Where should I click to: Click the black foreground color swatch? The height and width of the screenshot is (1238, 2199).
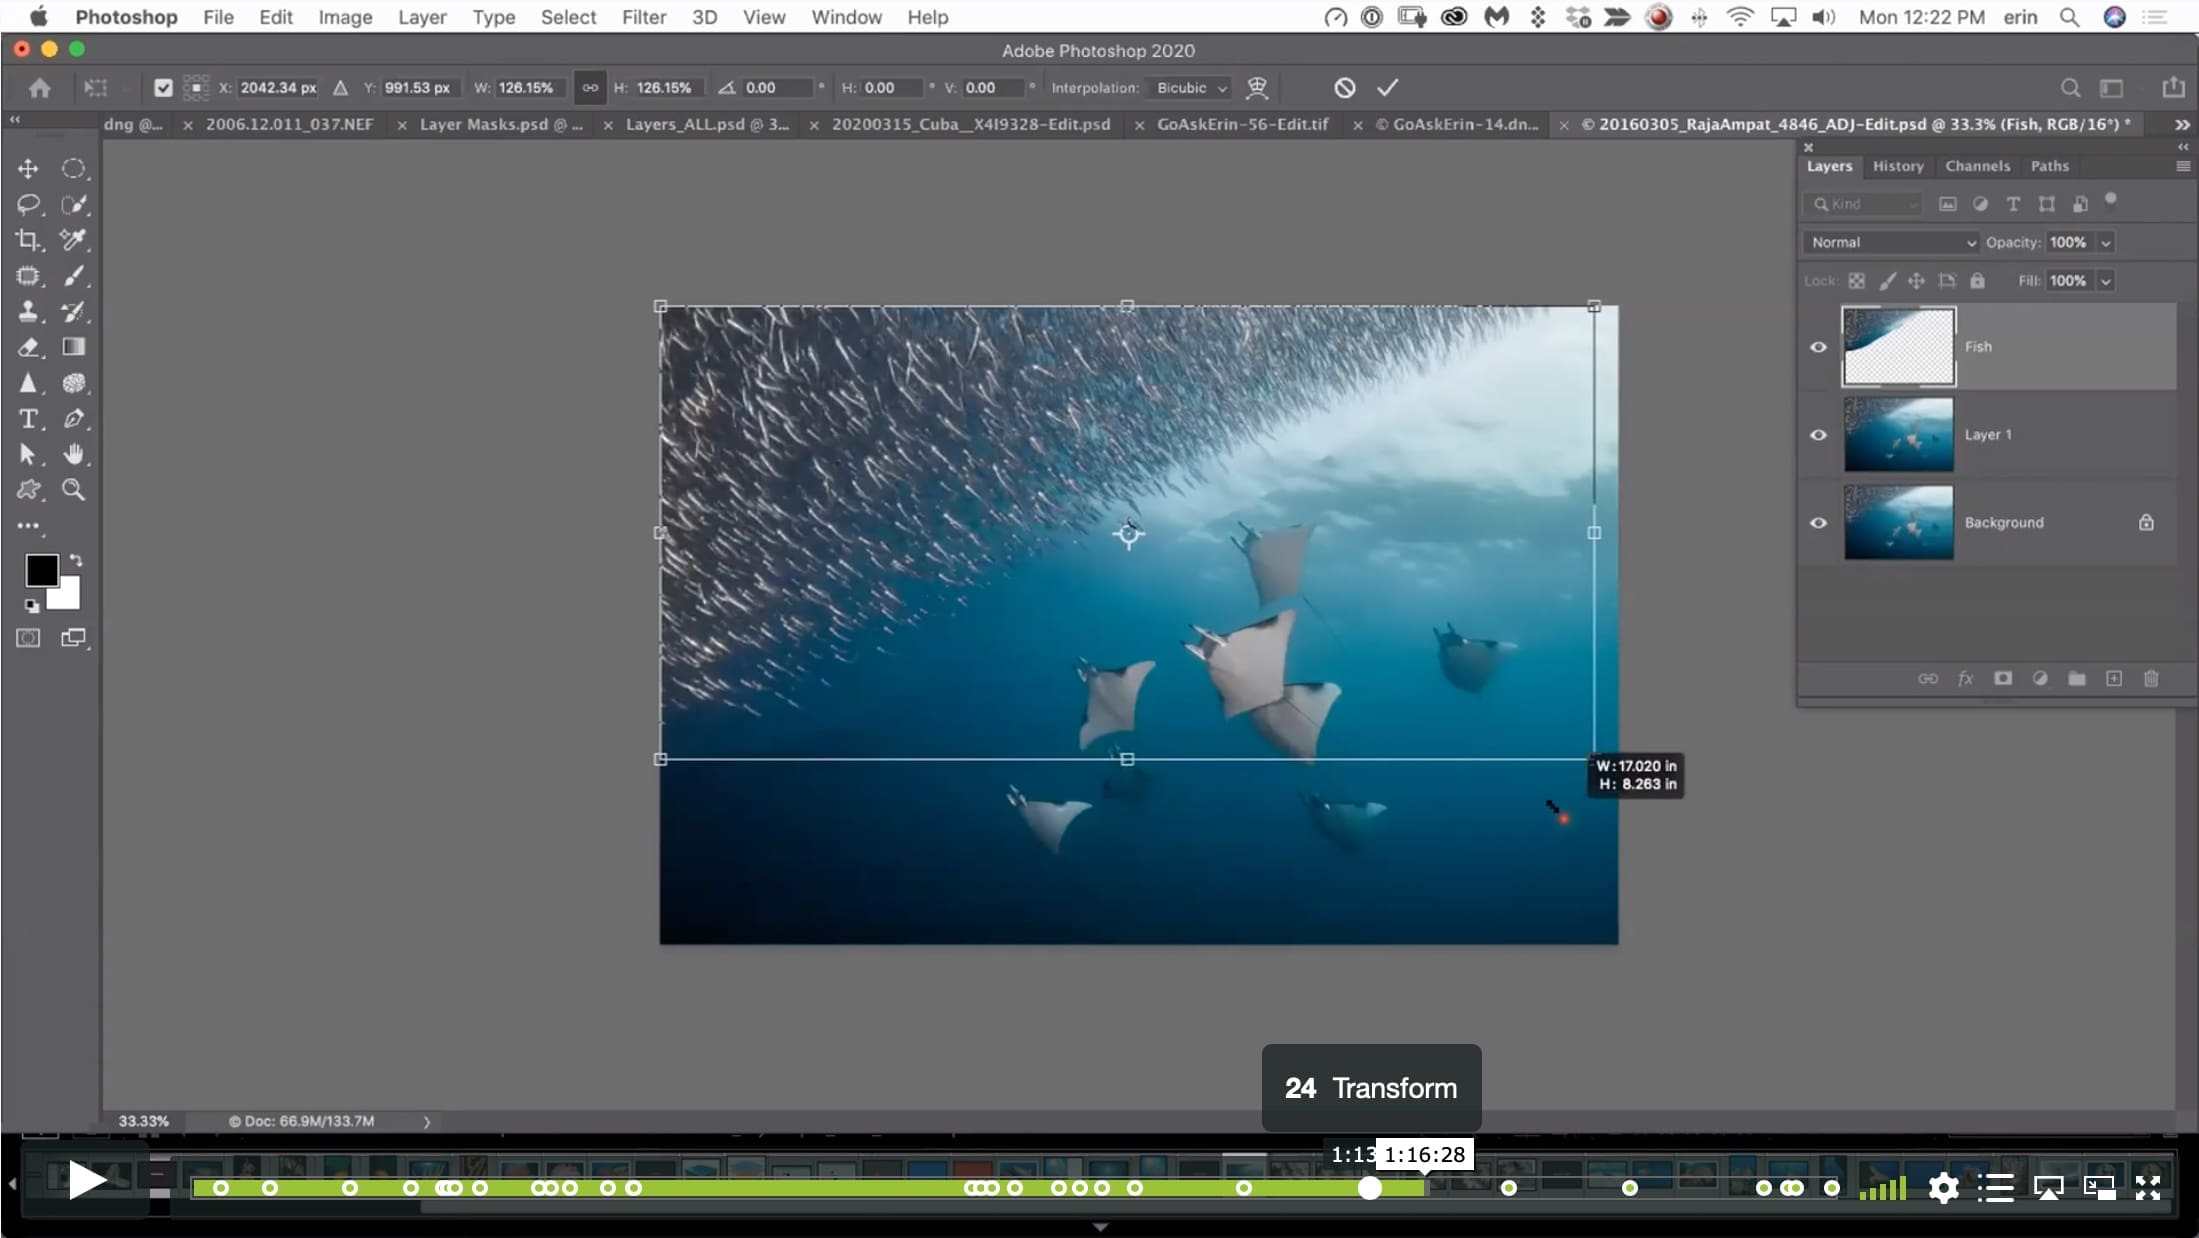click(x=42, y=570)
